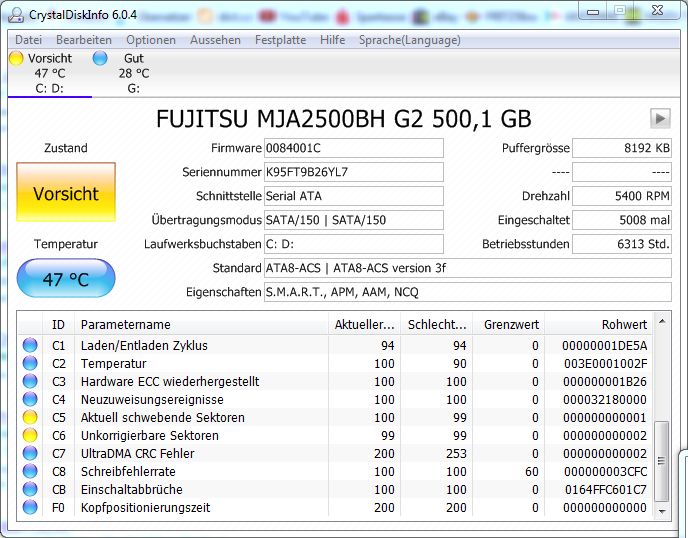Select the Gut 28 °C disk G:
This screenshot has height=538, width=688.
coord(133,73)
